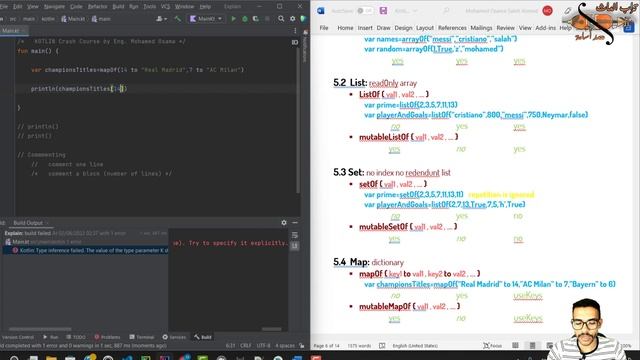Image resolution: width=640 pixels, height=360 pixels.
Task: Open the Terminal tool window button
Action: pos(142,337)
